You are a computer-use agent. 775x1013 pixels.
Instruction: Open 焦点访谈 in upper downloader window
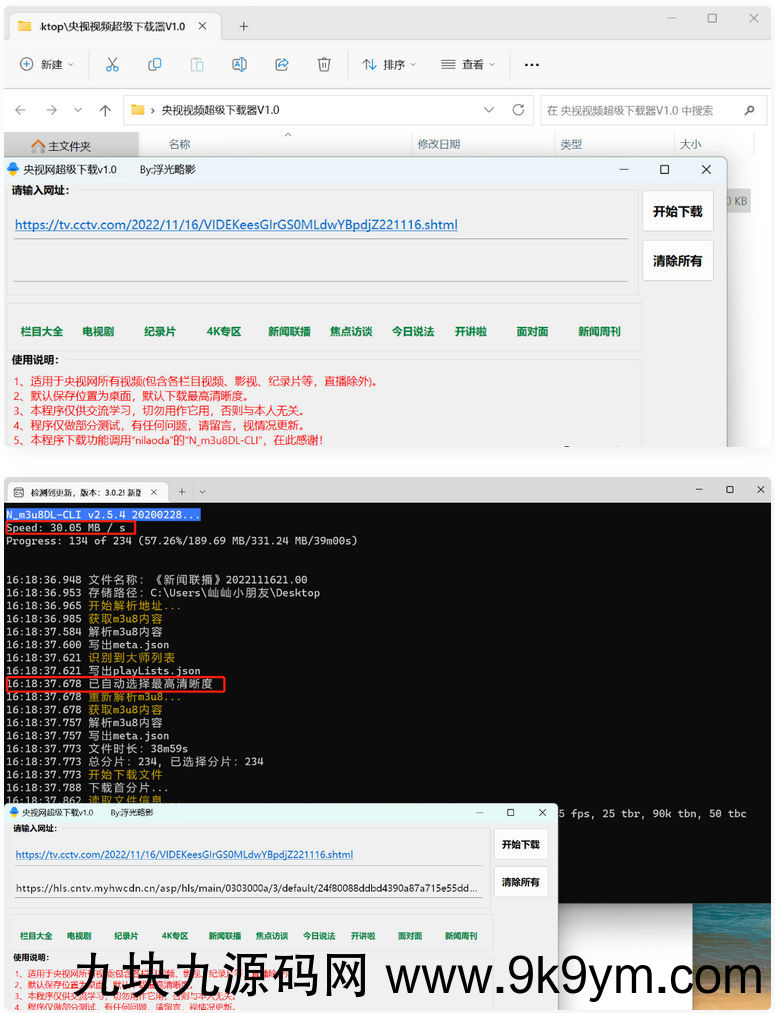coord(351,331)
